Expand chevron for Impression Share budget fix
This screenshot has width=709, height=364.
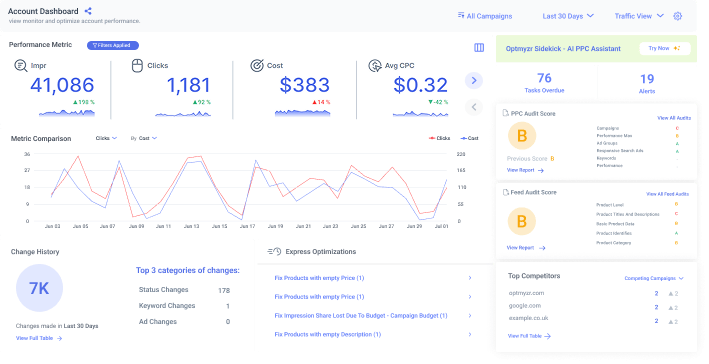470,316
